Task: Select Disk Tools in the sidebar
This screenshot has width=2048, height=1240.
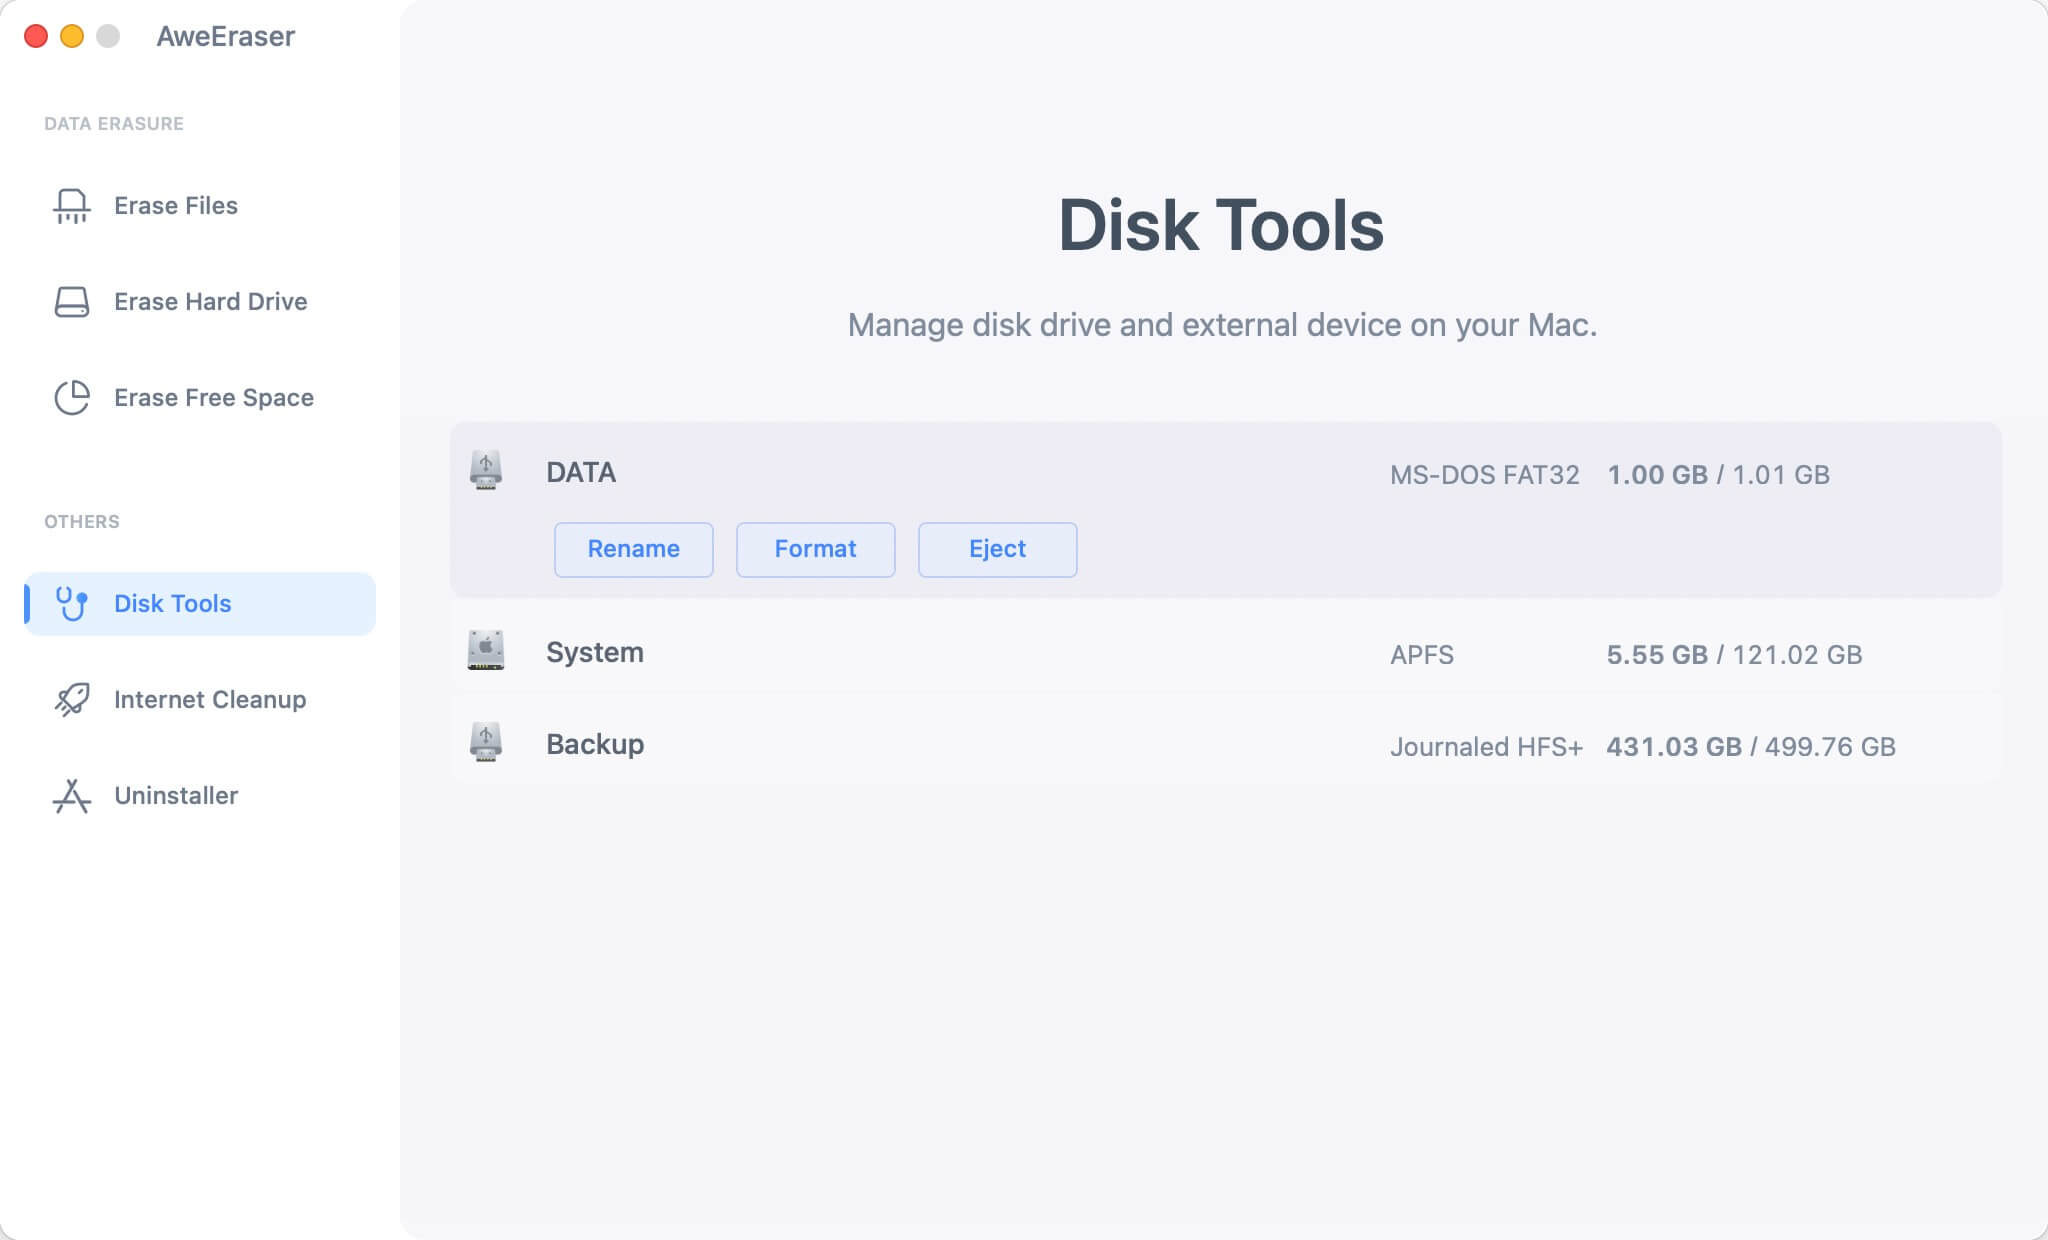Action: [200, 604]
